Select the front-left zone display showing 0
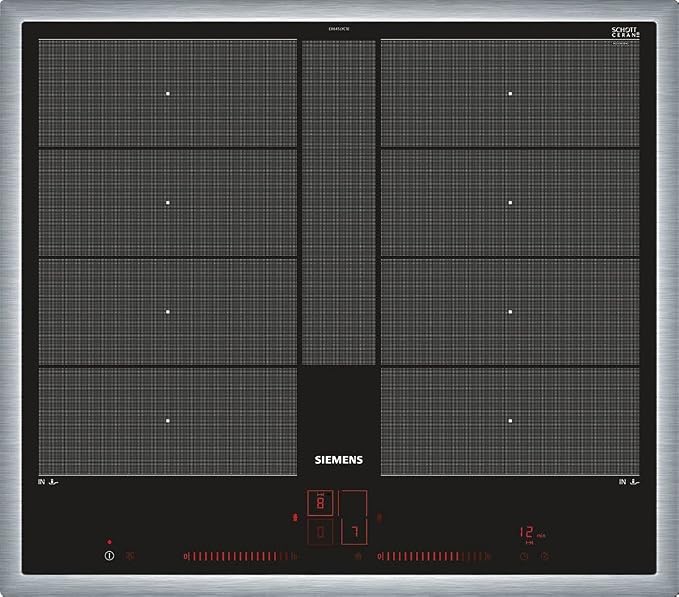Screen dimensions: 679x597 [320, 532]
